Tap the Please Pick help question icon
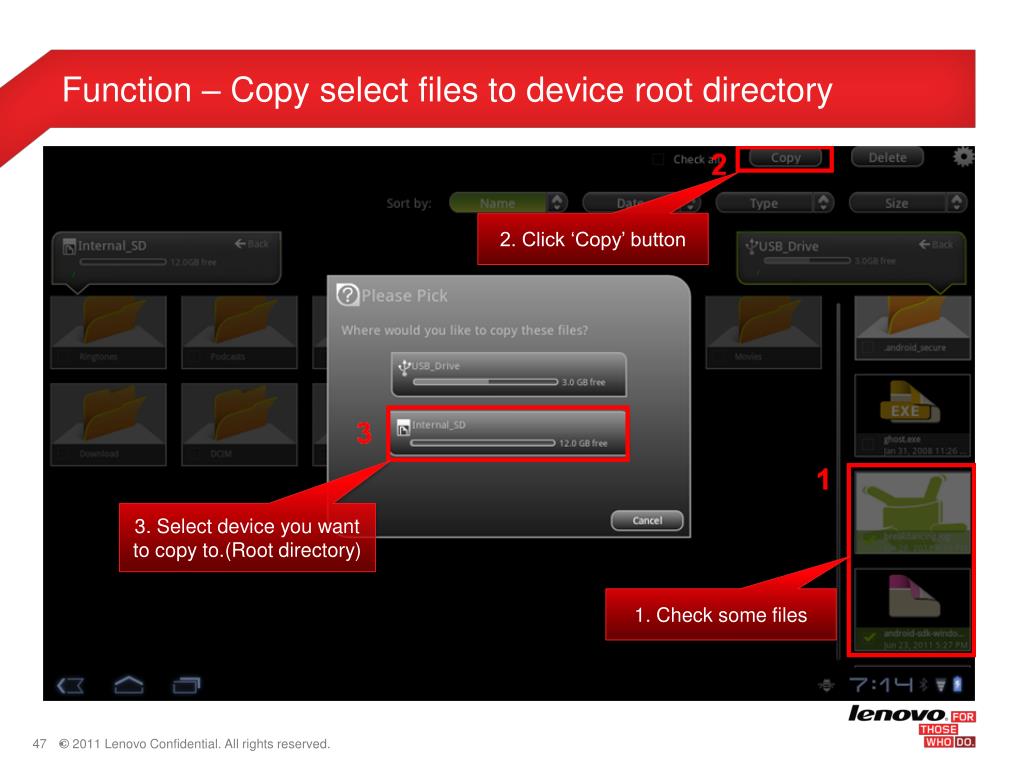This screenshot has width=1024, height=768. point(347,295)
